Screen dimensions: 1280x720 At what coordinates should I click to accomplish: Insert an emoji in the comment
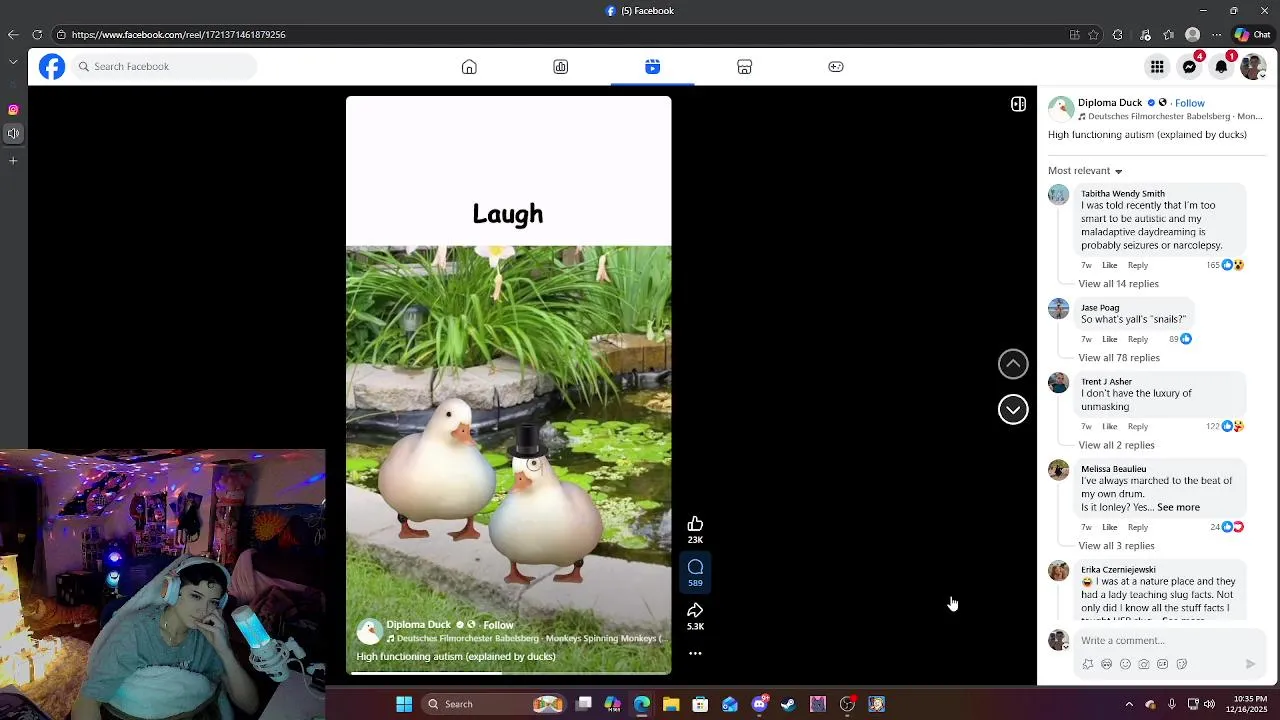pyautogui.click(x=1125, y=664)
